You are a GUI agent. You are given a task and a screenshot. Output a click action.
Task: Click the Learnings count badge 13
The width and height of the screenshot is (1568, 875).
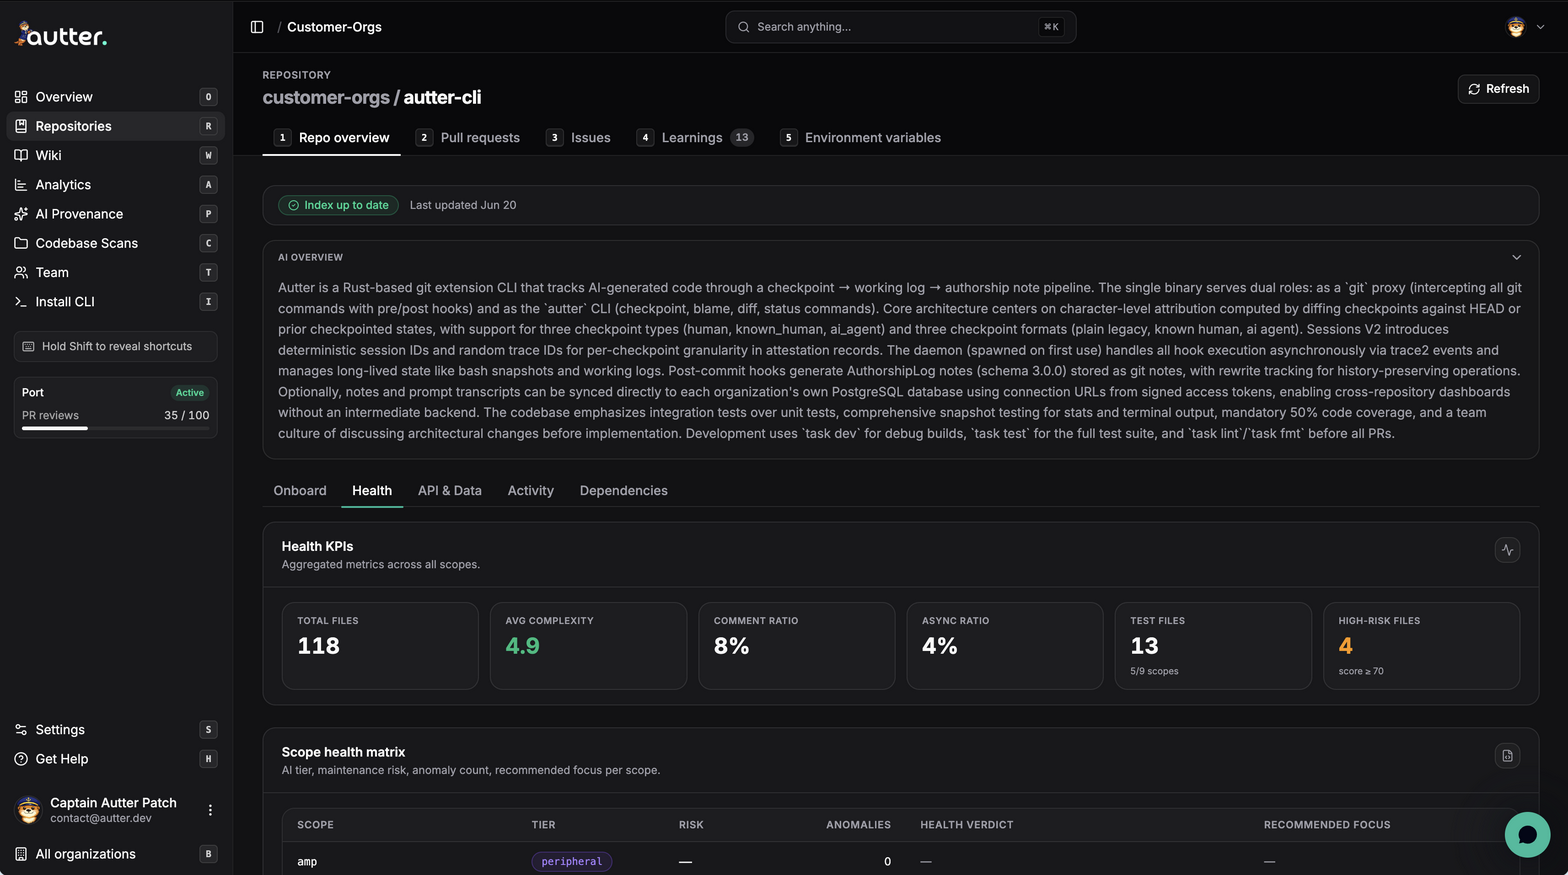[x=742, y=138]
